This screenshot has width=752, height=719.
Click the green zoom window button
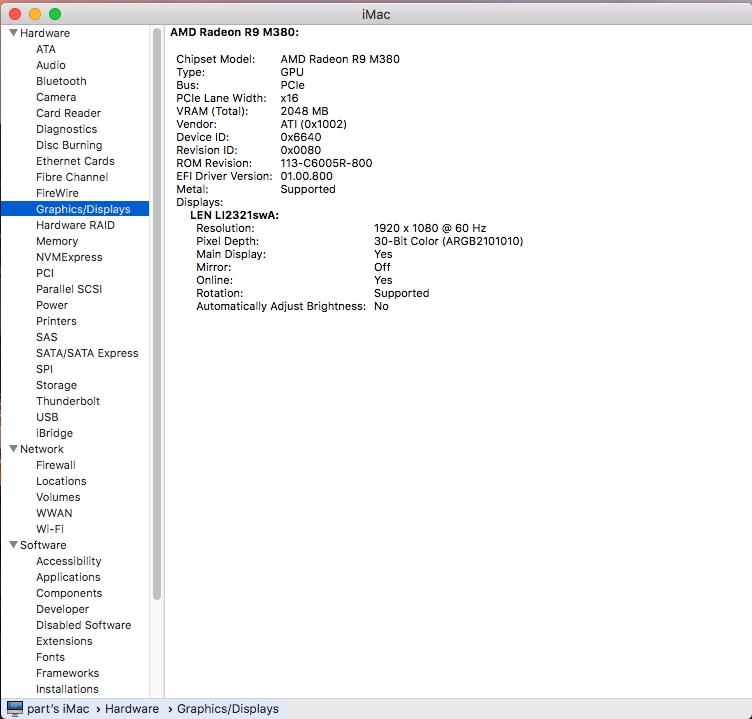tap(55, 14)
